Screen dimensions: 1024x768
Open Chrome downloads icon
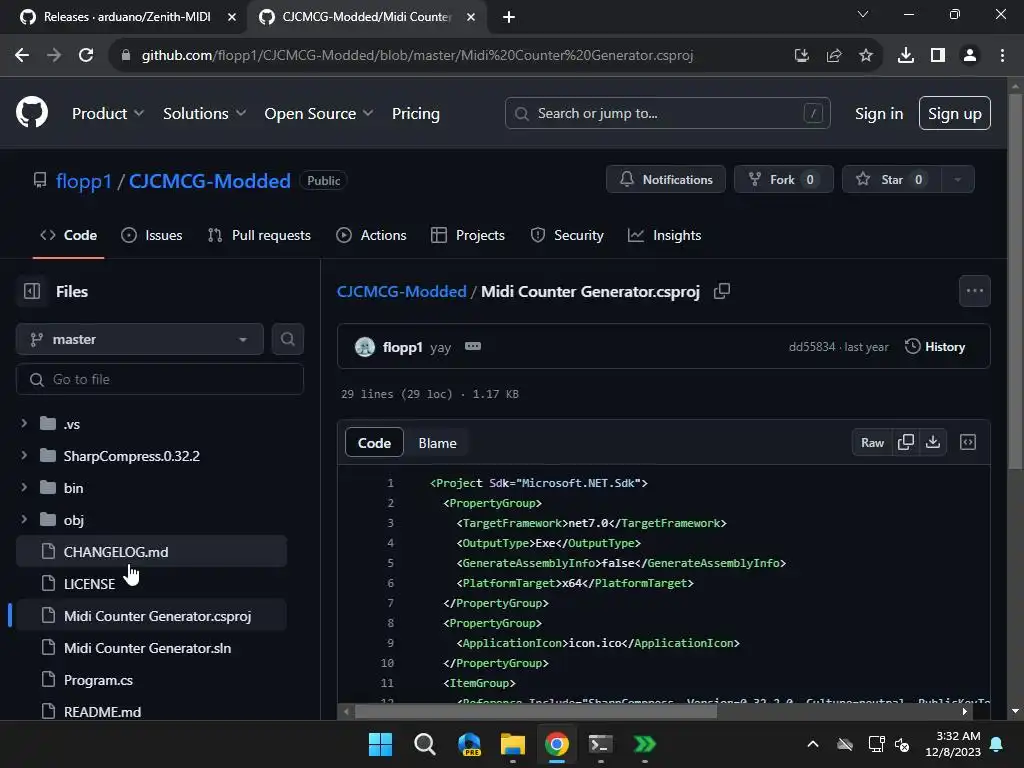pyautogui.click(x=906, y=55)
